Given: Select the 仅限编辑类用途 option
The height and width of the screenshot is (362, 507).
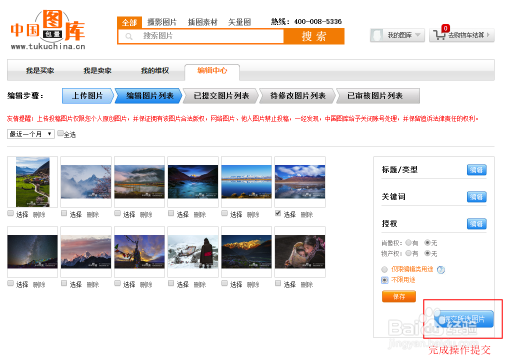Looking at the screenshot, I should click(385, 269).
